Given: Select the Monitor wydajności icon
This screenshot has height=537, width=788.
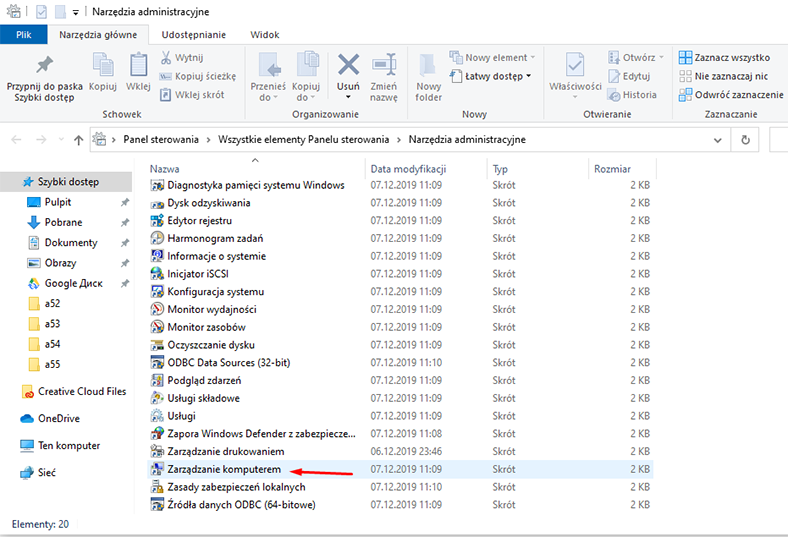Looking at the screenshot, I should pos(157,309).
